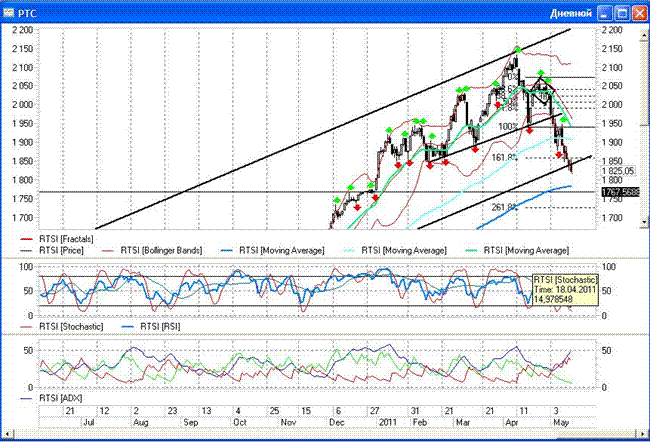The height and width of the screenshot is (442, 650).
Task: Click the green fractal marker at the 2150 peak
Action: coord(518,50)
